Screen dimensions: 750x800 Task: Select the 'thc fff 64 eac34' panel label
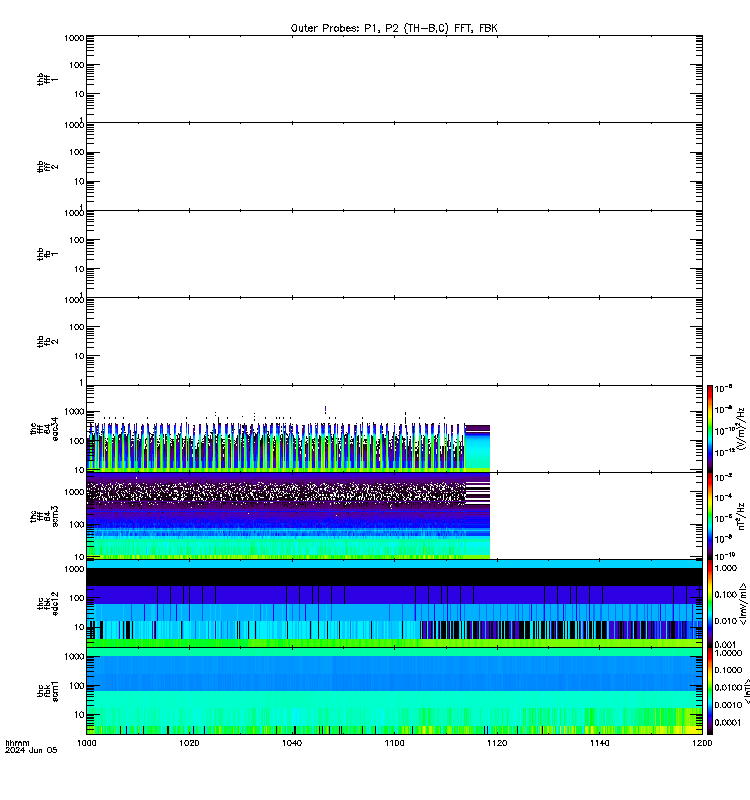(44, 429)
